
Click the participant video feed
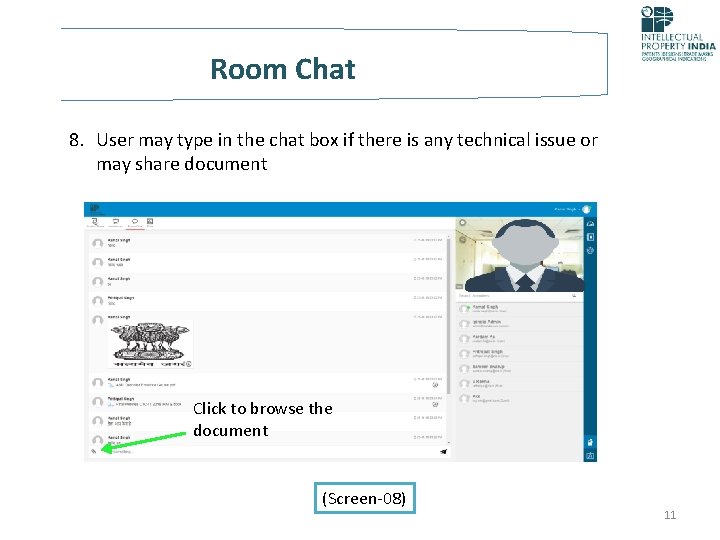pyautogui.click(x=519, y=255)
